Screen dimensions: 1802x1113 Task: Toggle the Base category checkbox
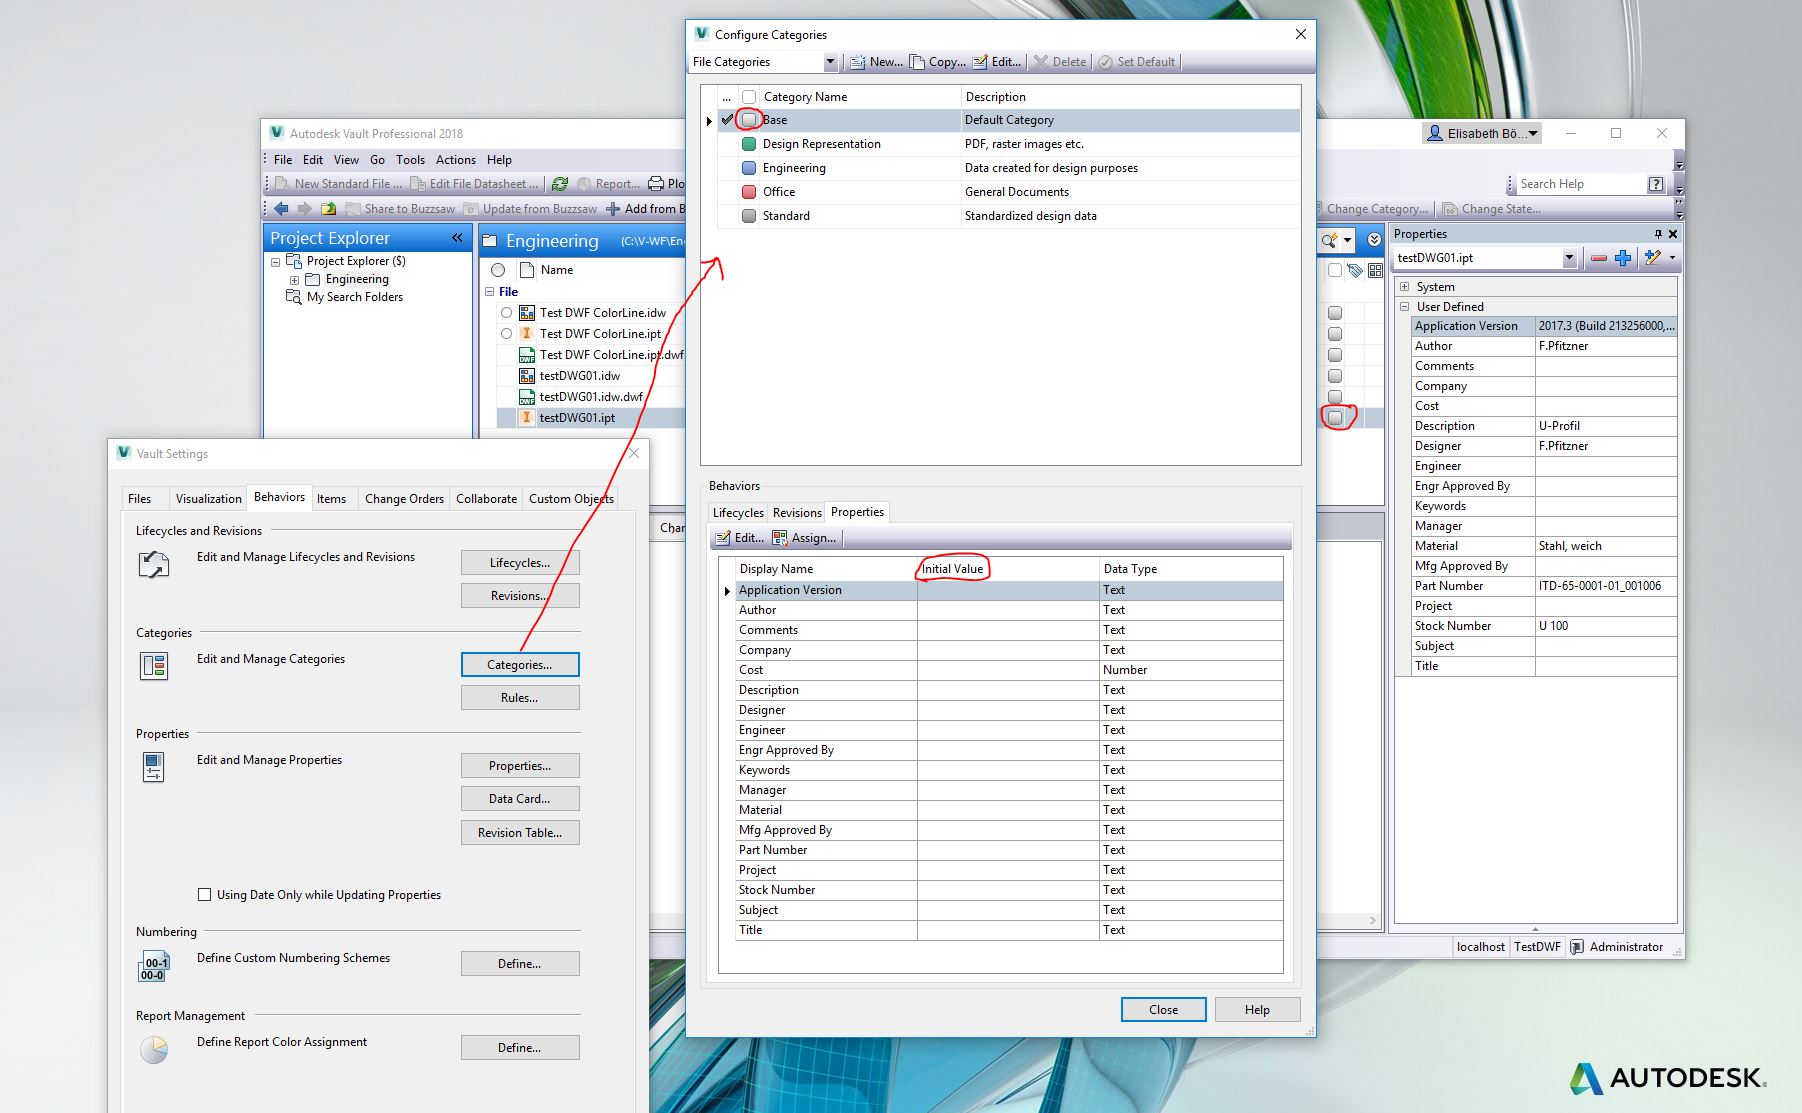[x=748, y=119]
